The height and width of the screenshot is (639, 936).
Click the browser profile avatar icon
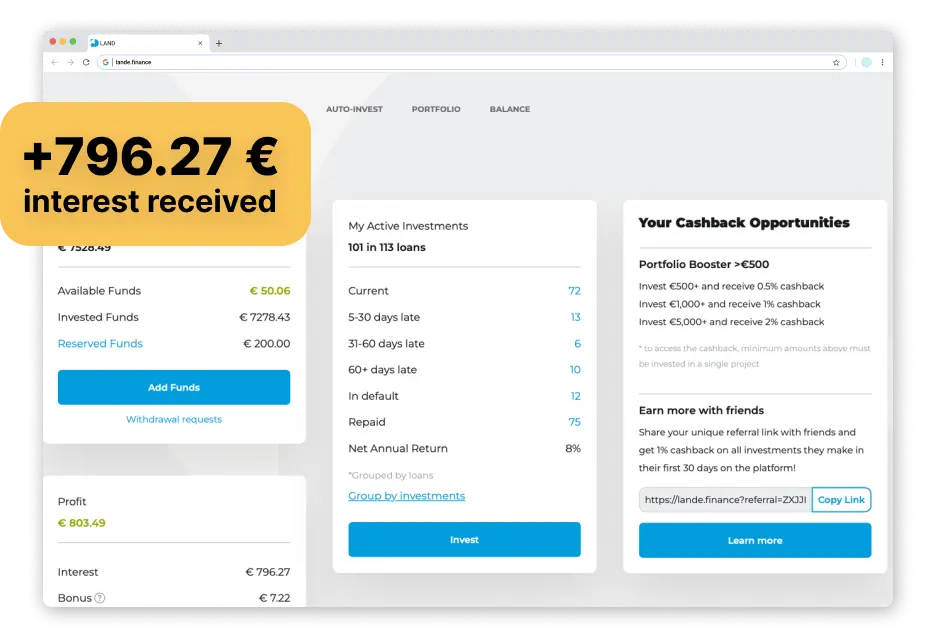866,61
